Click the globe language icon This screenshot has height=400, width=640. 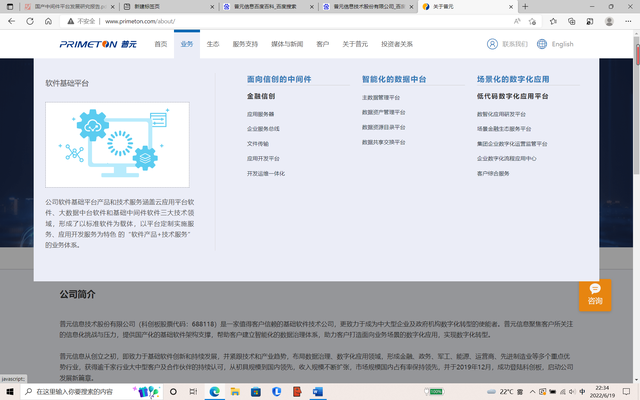pyautogui.click(x=542, y=44)
